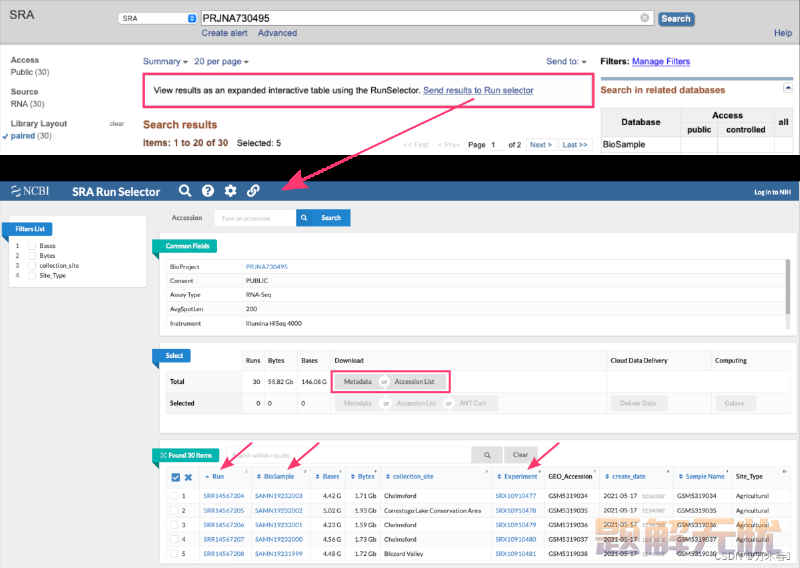Open the 20 per page dropdown

click(221, 61)
